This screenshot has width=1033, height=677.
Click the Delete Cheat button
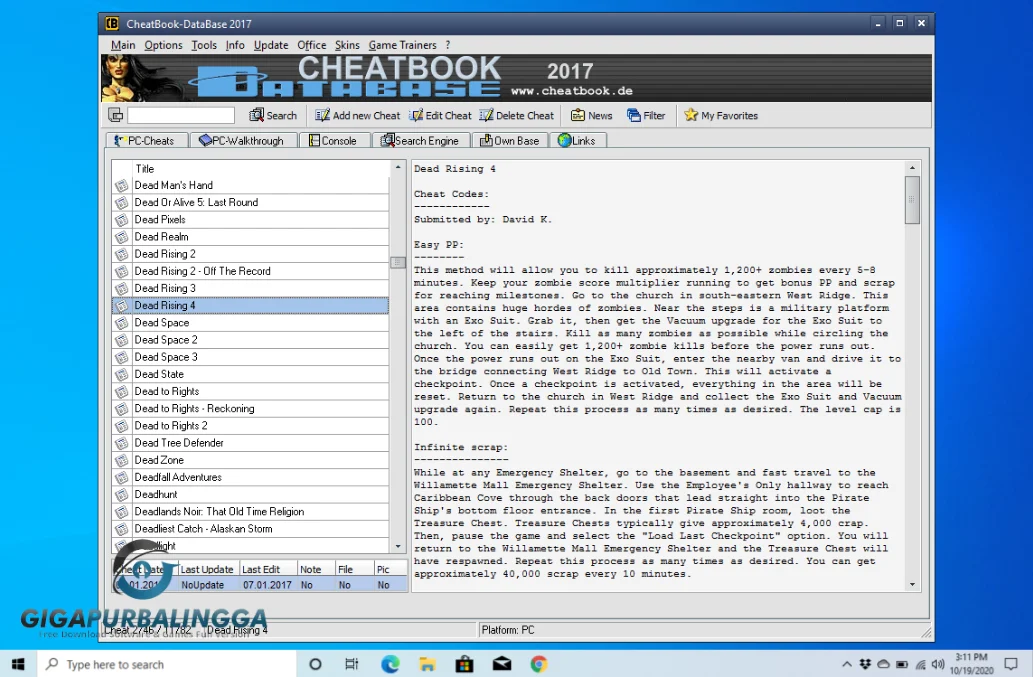[517, 115]
